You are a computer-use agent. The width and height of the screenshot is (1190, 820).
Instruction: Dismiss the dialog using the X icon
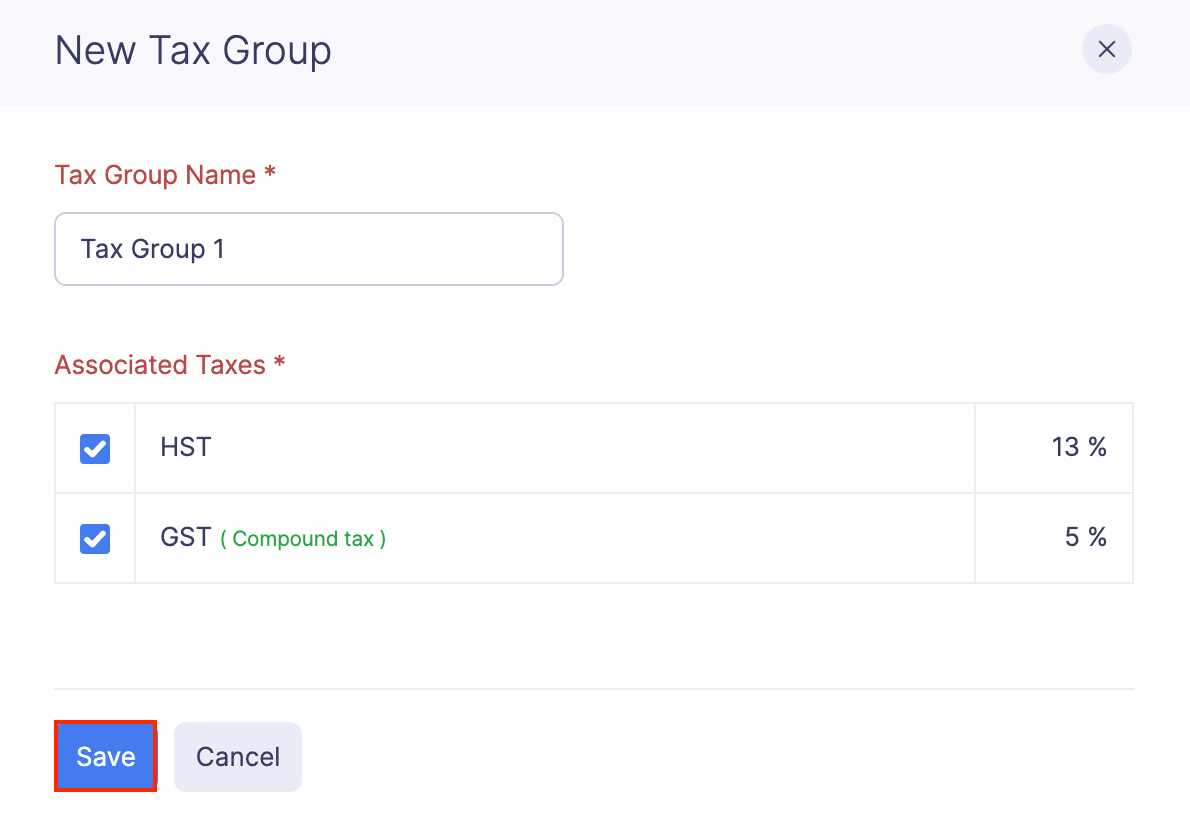[x=1106, y=49]
